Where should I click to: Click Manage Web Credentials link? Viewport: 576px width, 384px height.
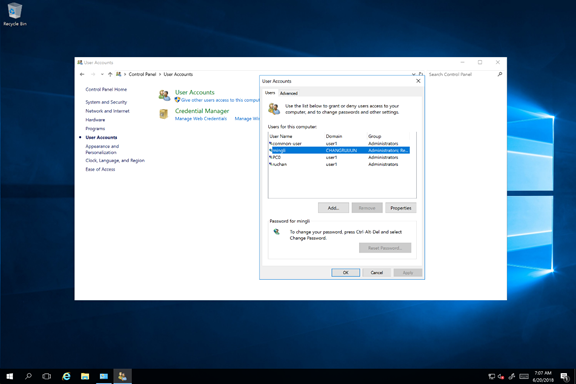pyautogui.click(x=201, y=119)
